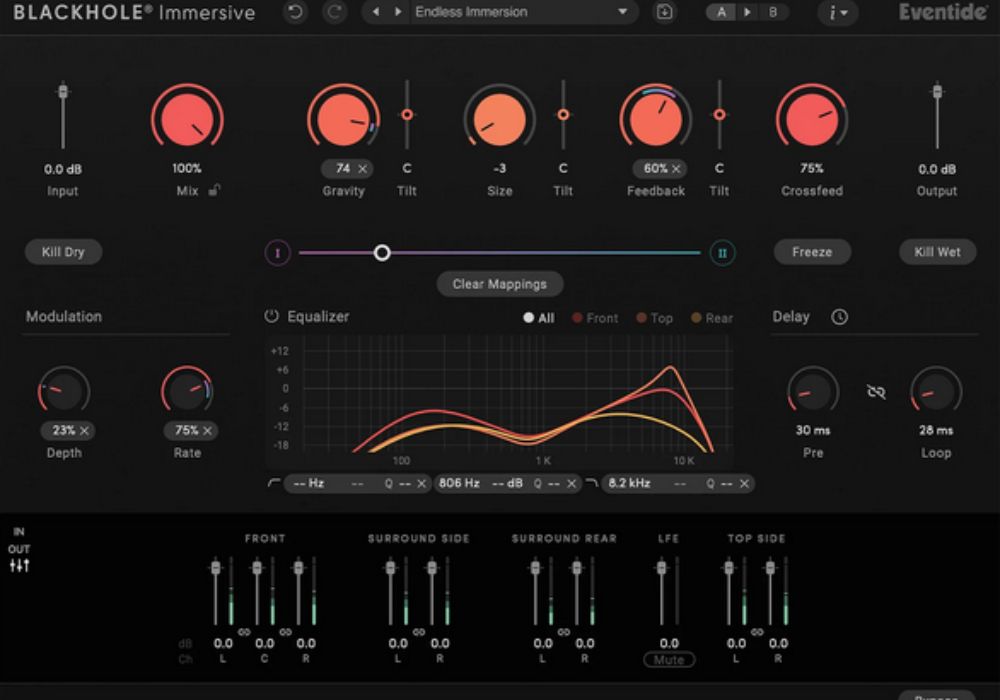This screenshot has width=1000, height=700.
Task: Click the Feedback Tilt slider handle
Action: click(x=719, y=115)
